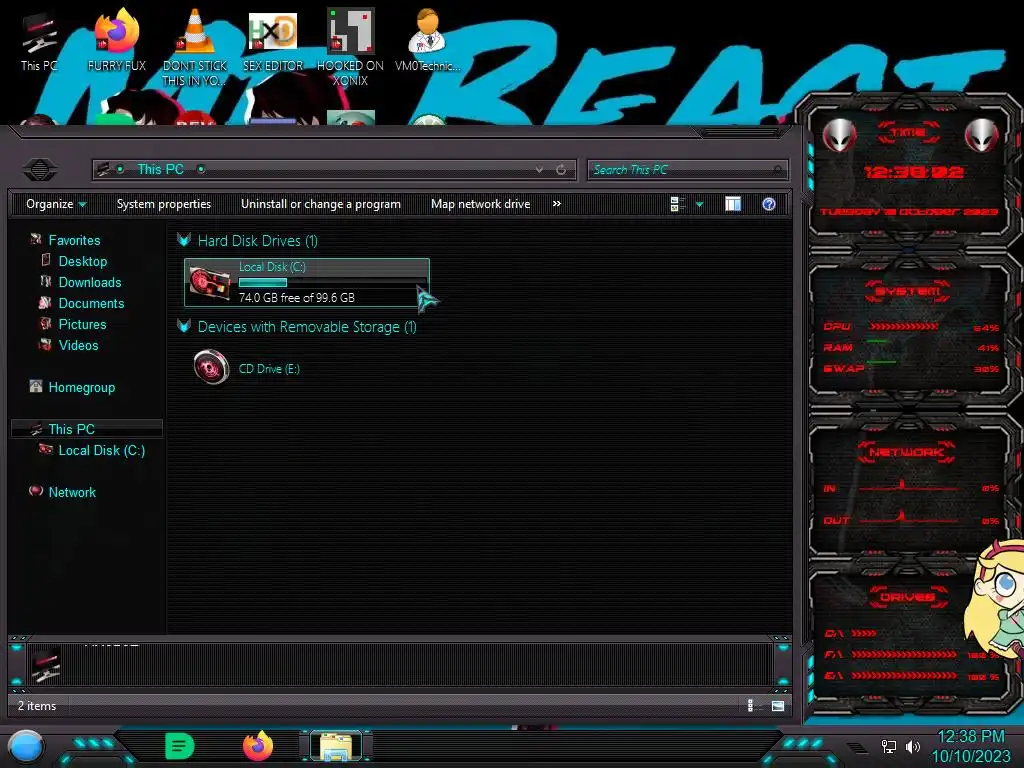Click the NETWORK widget header
Viewport: 1024px width, 768px height.
click(906, 452)
